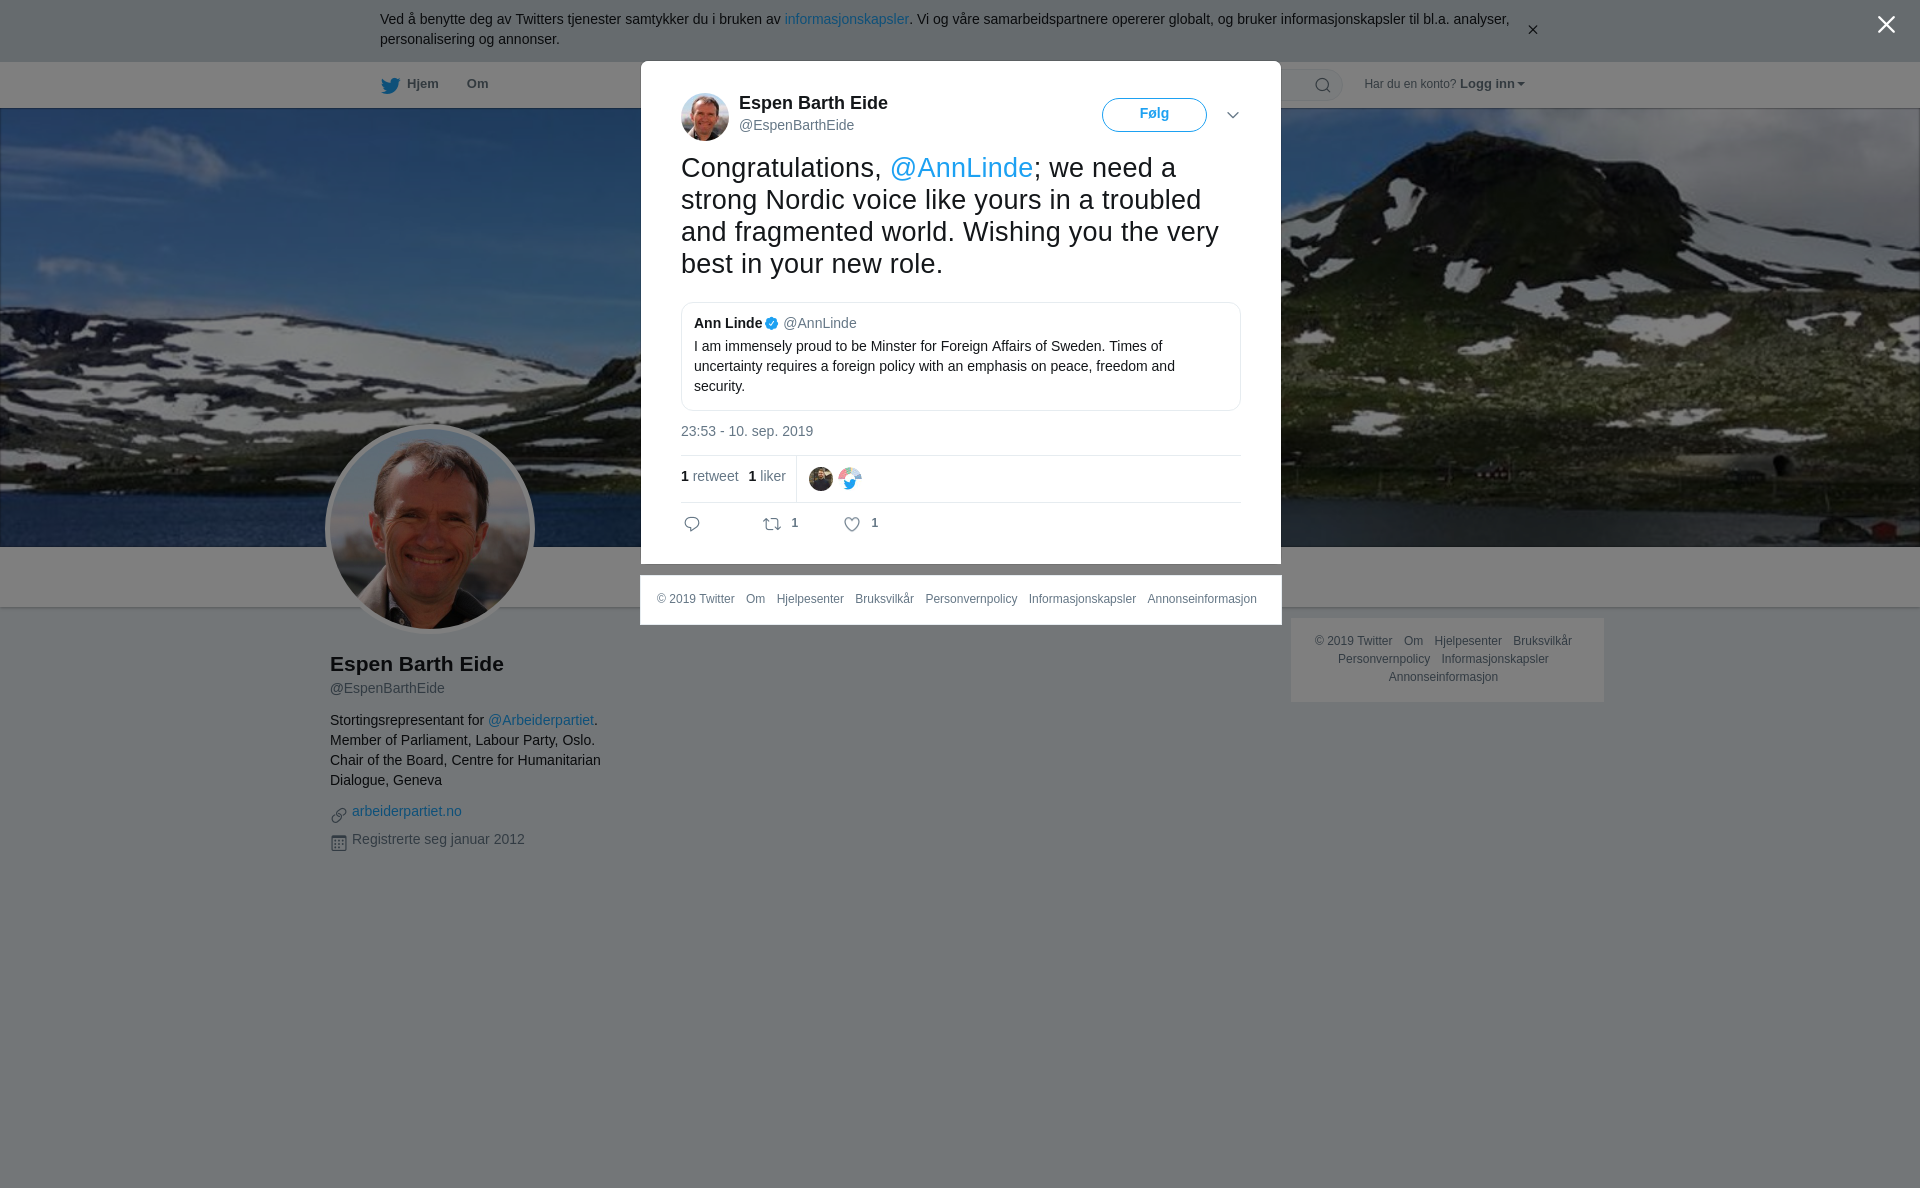Click second liker's colorful avatar
This screenshot has height=1188, width=1920.
coord(850,479)
